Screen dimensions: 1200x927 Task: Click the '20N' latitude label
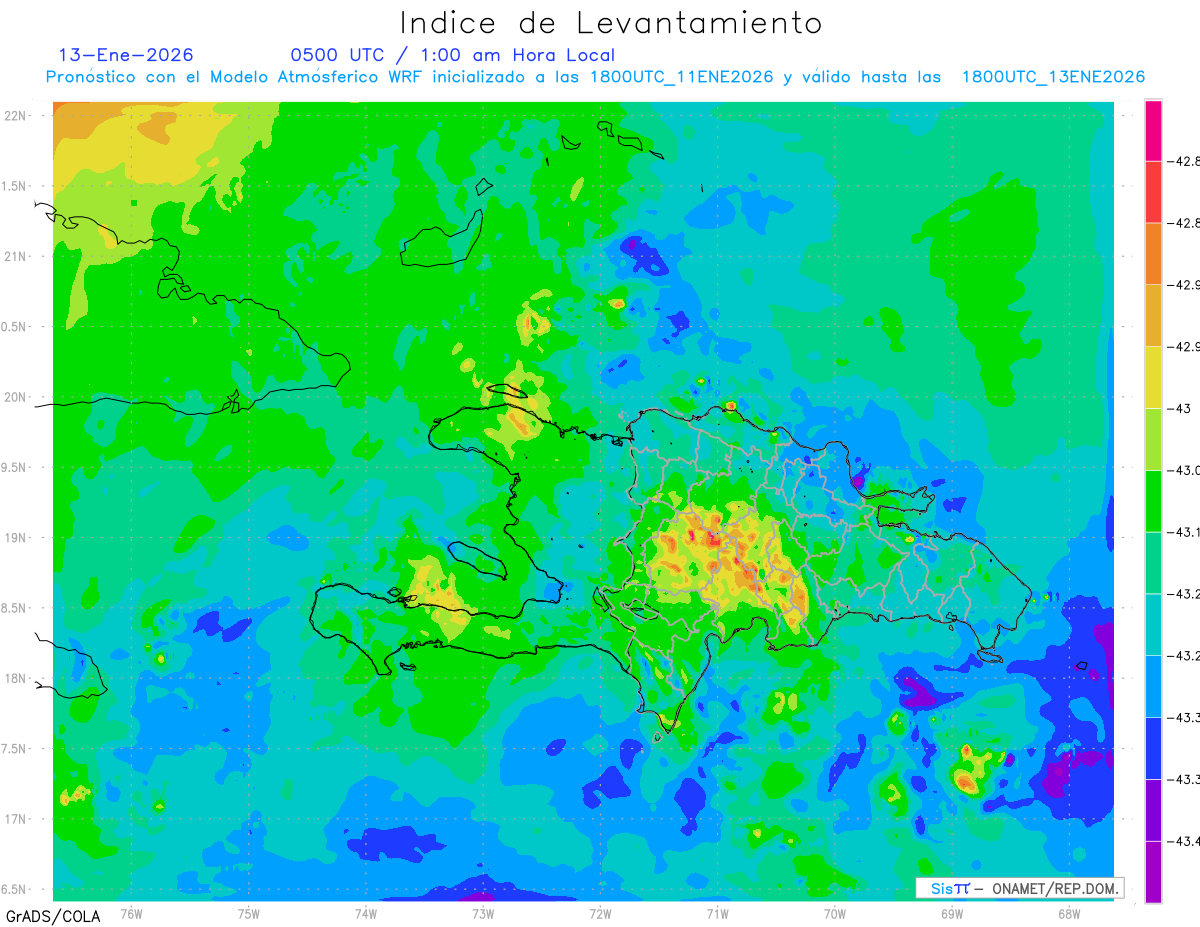(x=15, y=397)
